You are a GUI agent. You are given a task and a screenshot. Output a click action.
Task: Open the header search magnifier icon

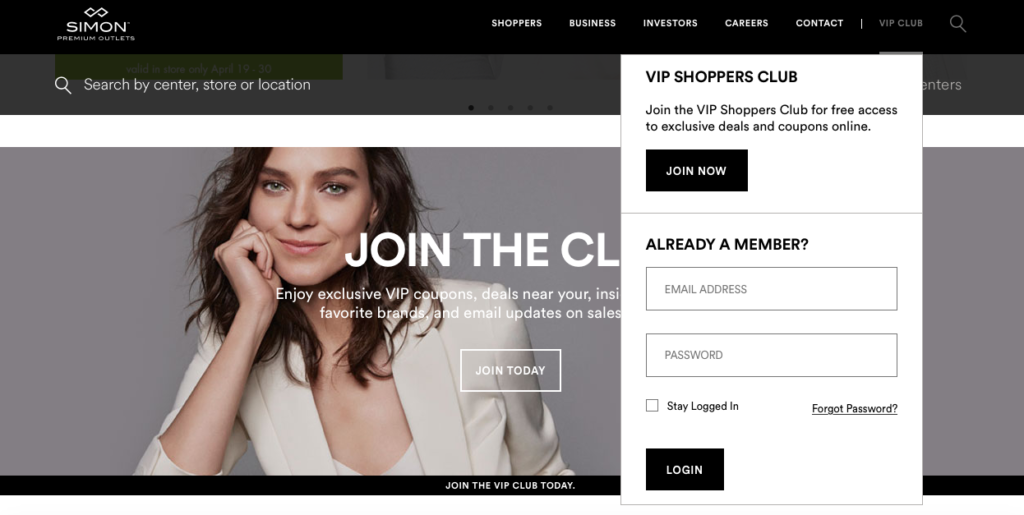coord(957,23)
